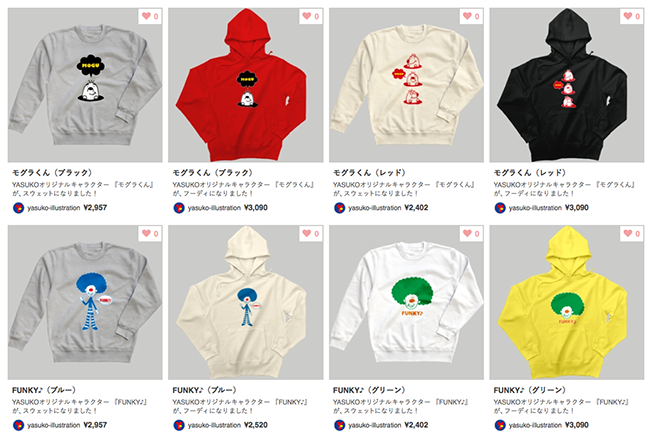Open yasuko-illustration shop link under the red hoodie
Image resolution: width=652 pixels, height=439 pixels.
(x=214, y=207)
